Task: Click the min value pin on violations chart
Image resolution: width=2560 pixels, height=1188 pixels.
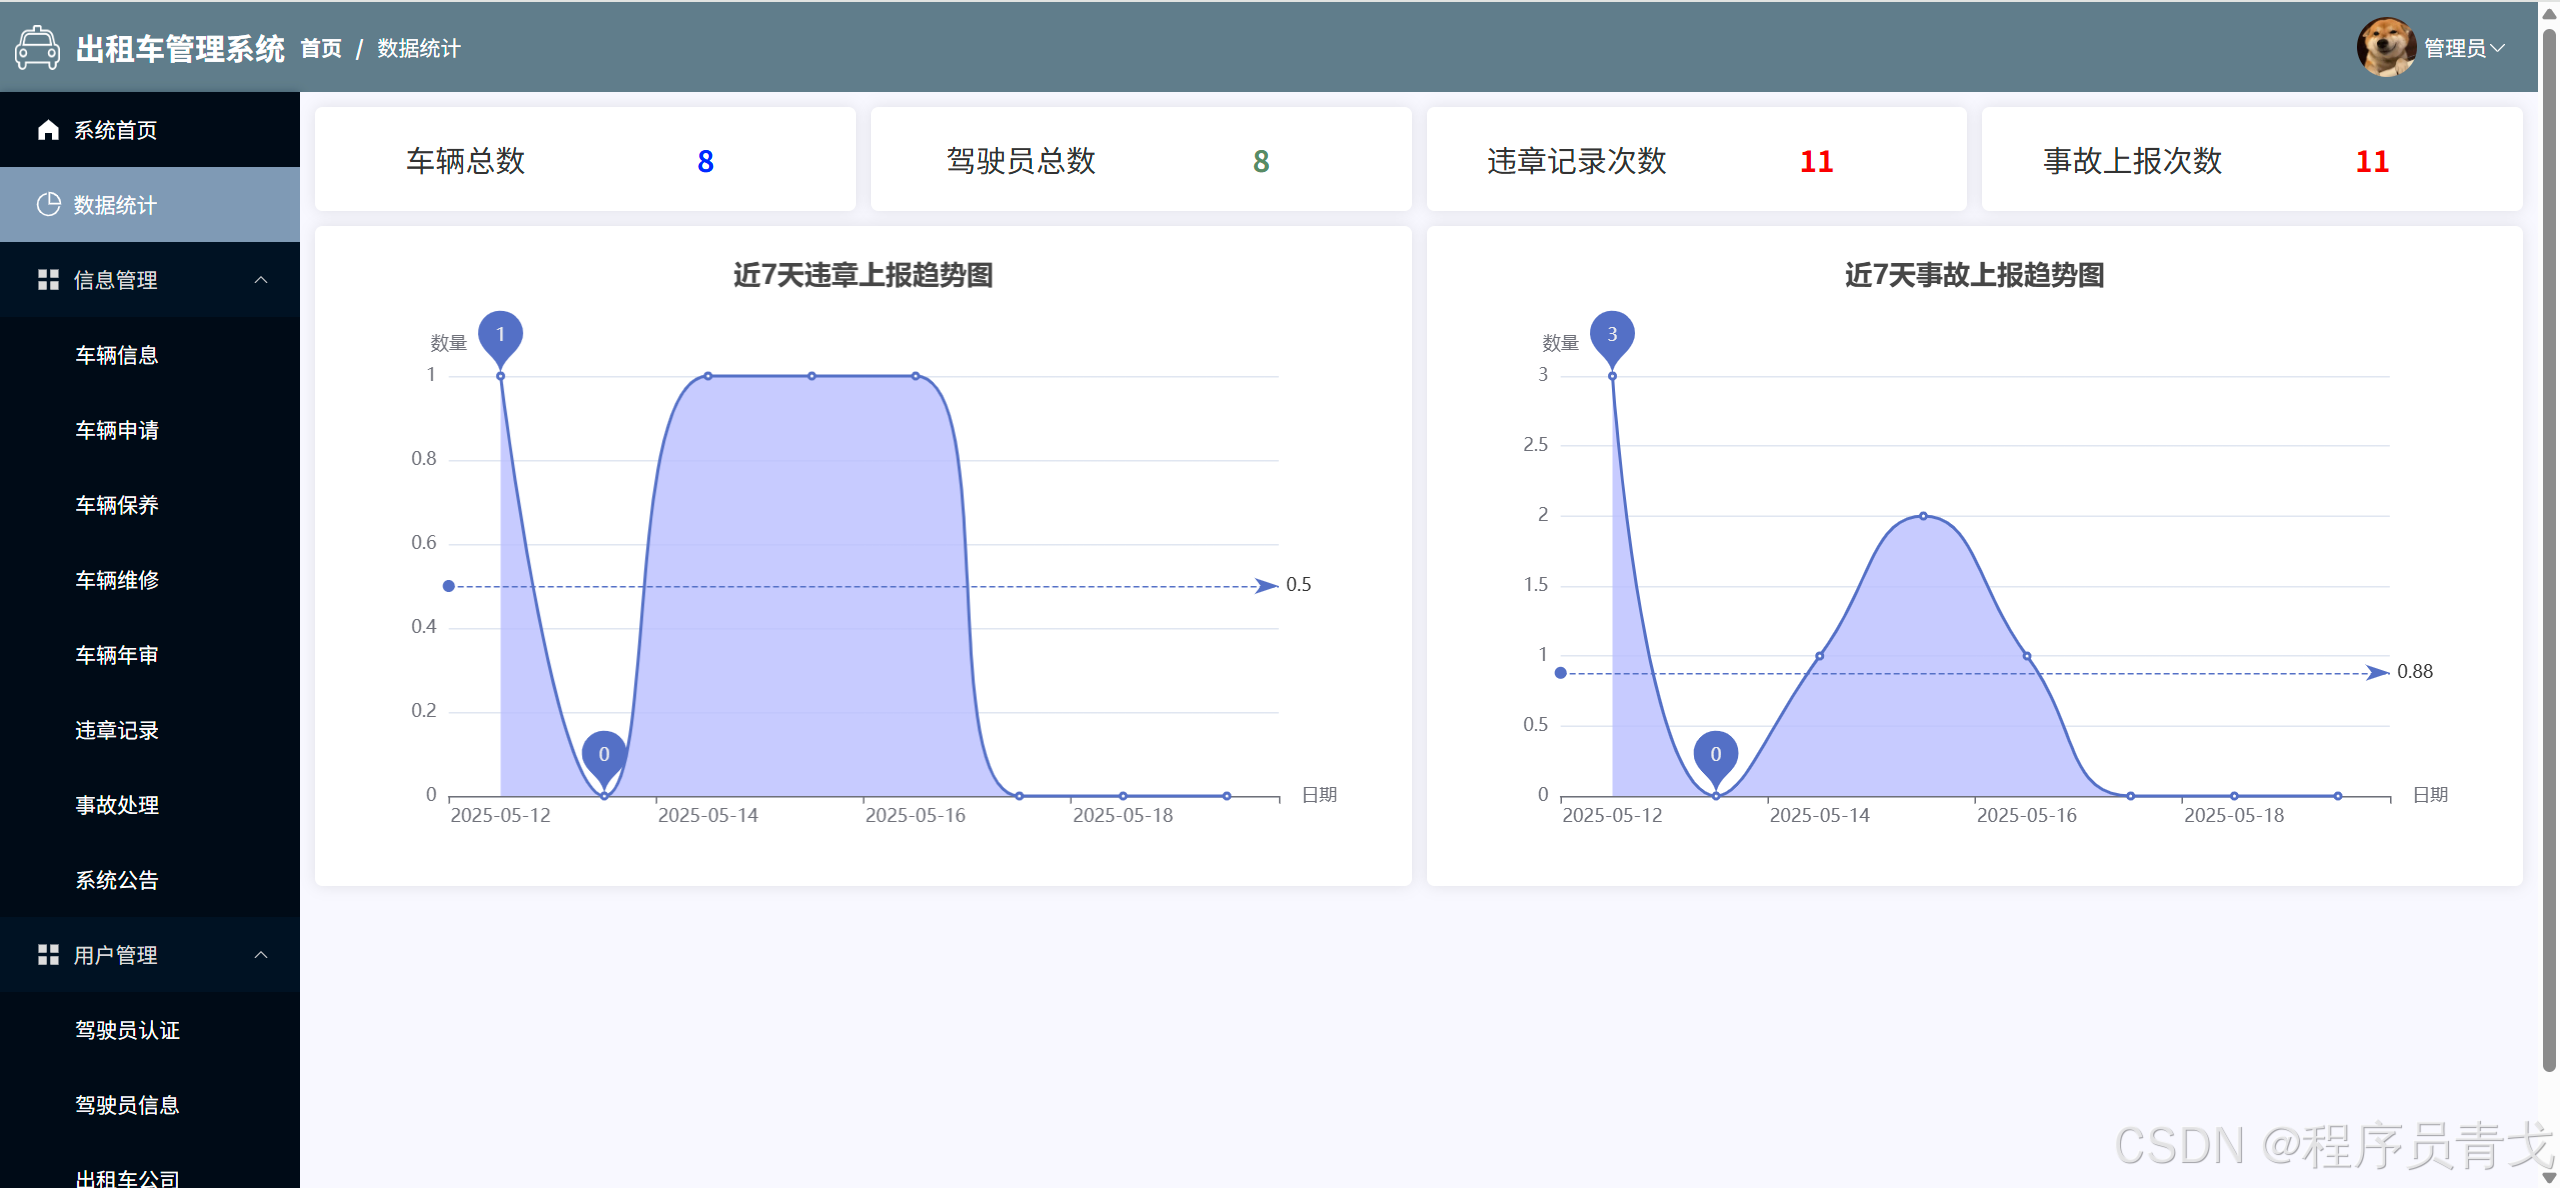Action: click(604, 756)
